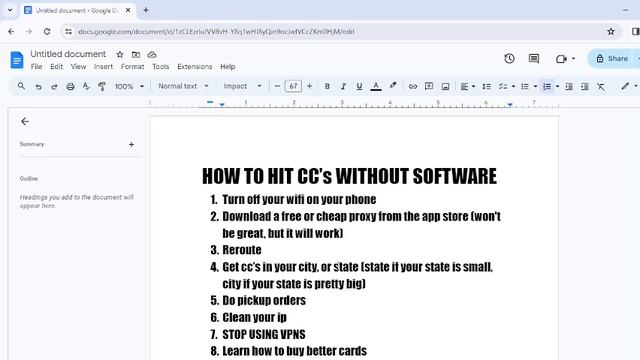
Task: Open the Edit menu
Action: (x=56, y=67)
